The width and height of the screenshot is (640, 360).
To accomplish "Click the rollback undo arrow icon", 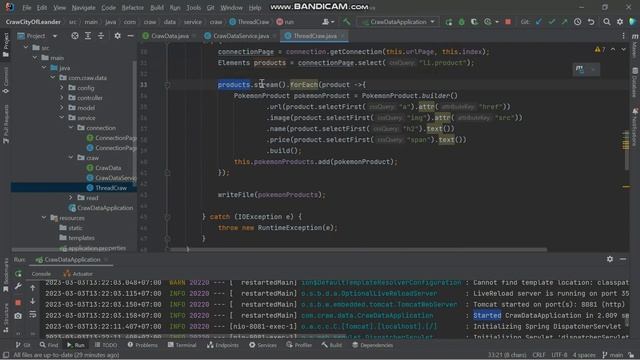I will tap(591, 22).
